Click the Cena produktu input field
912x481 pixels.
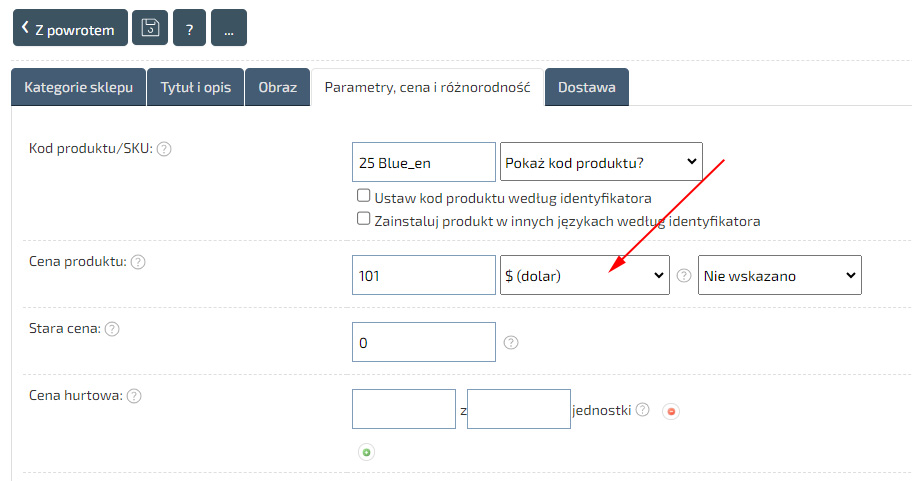click(x=424, y=276)
